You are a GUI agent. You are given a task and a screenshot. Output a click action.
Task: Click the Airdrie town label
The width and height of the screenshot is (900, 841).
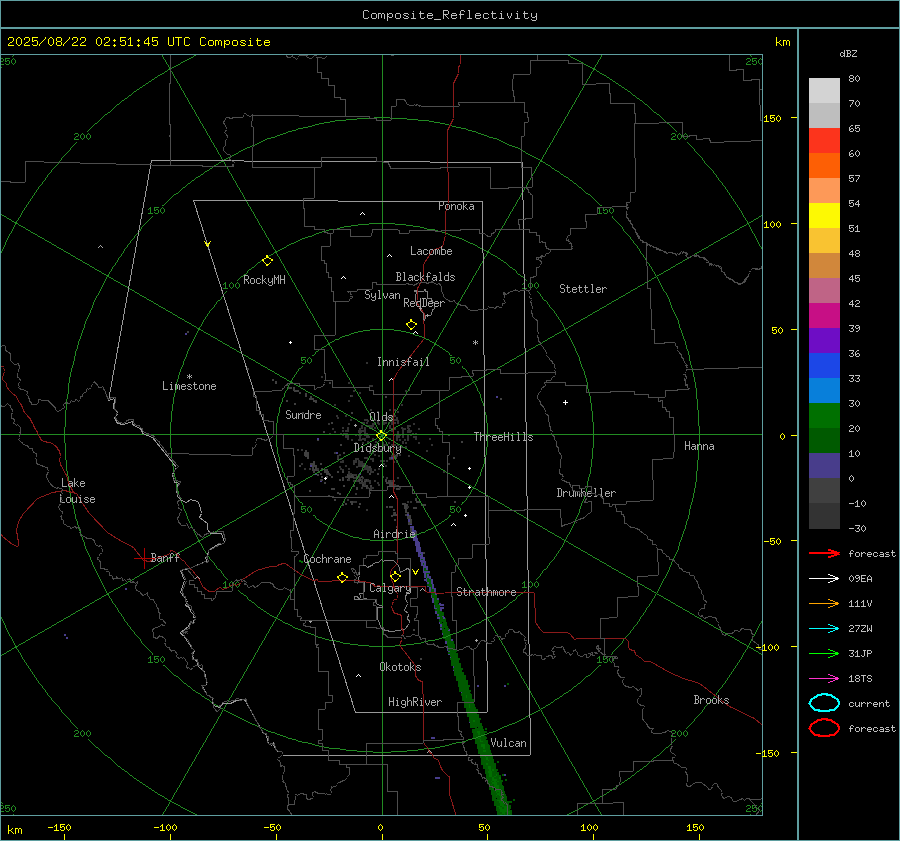pos(394,534)
